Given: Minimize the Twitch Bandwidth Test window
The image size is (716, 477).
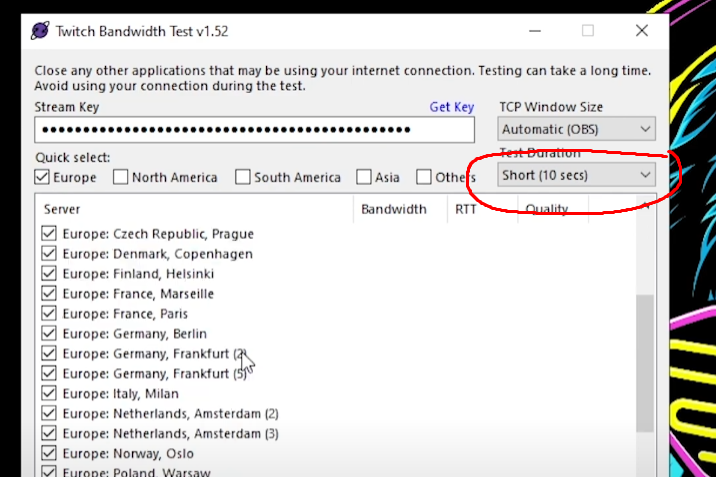Looking at the screenshot, I should pyautogui.click(x=535, y=31).
